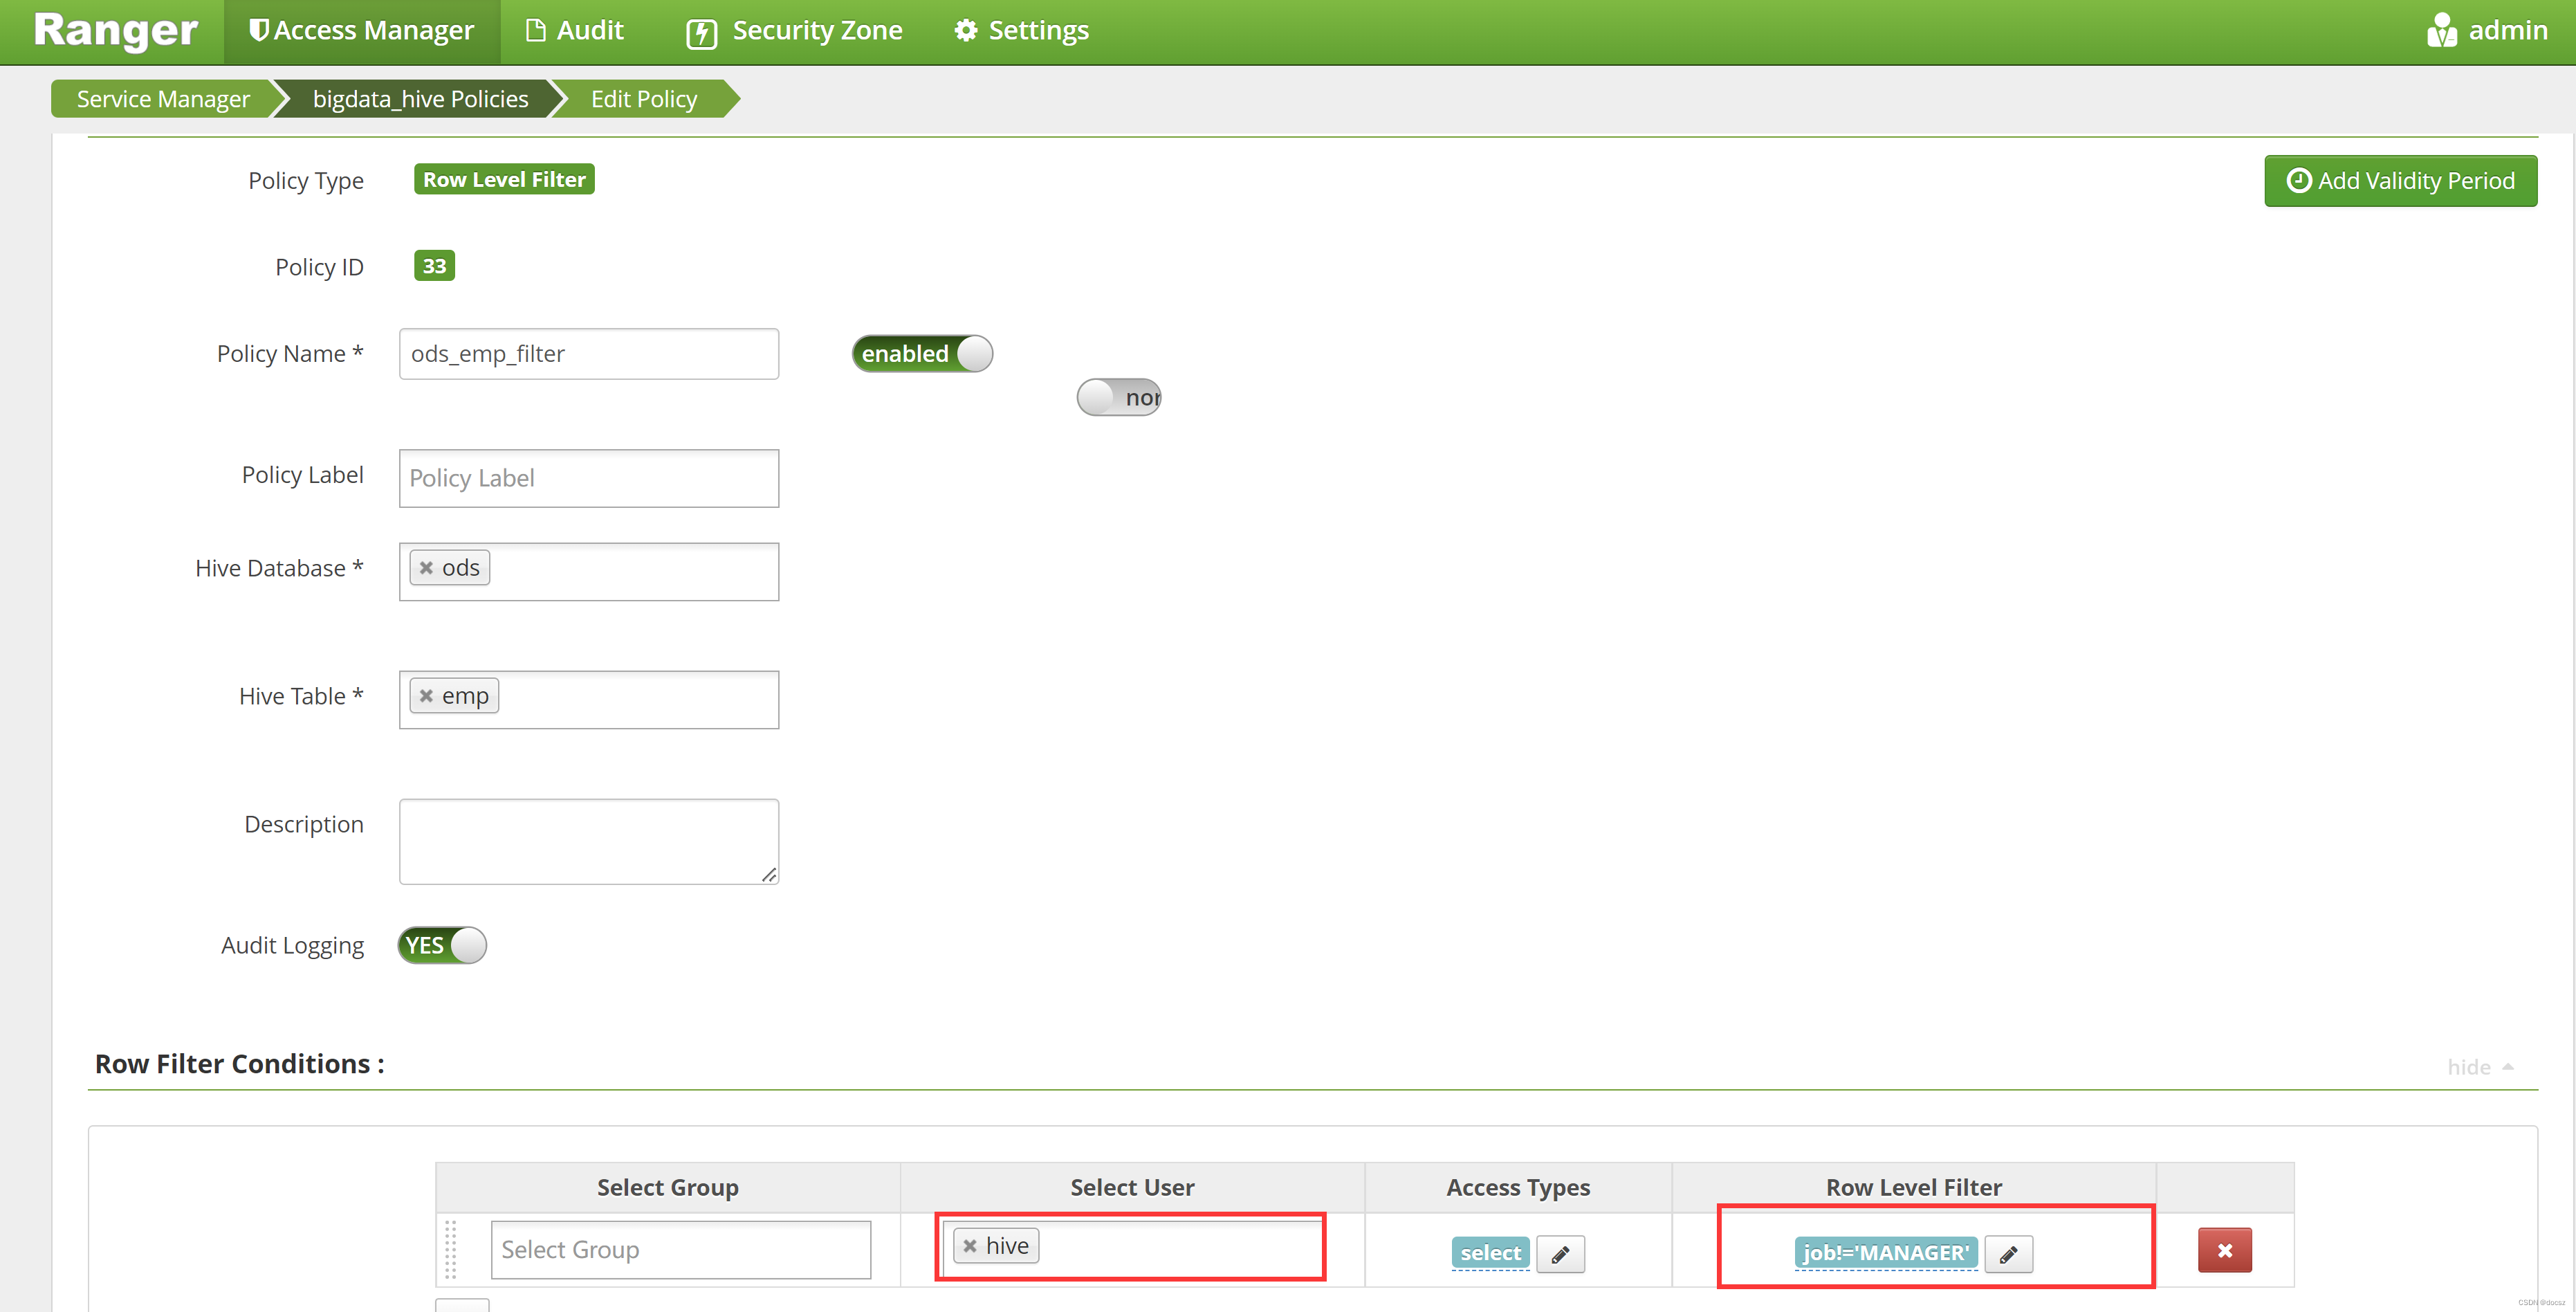The width and height of the screenshot is (2576, 1312).
Task: Toggle the normal/override policy switch
Action: coord(1118,397)
